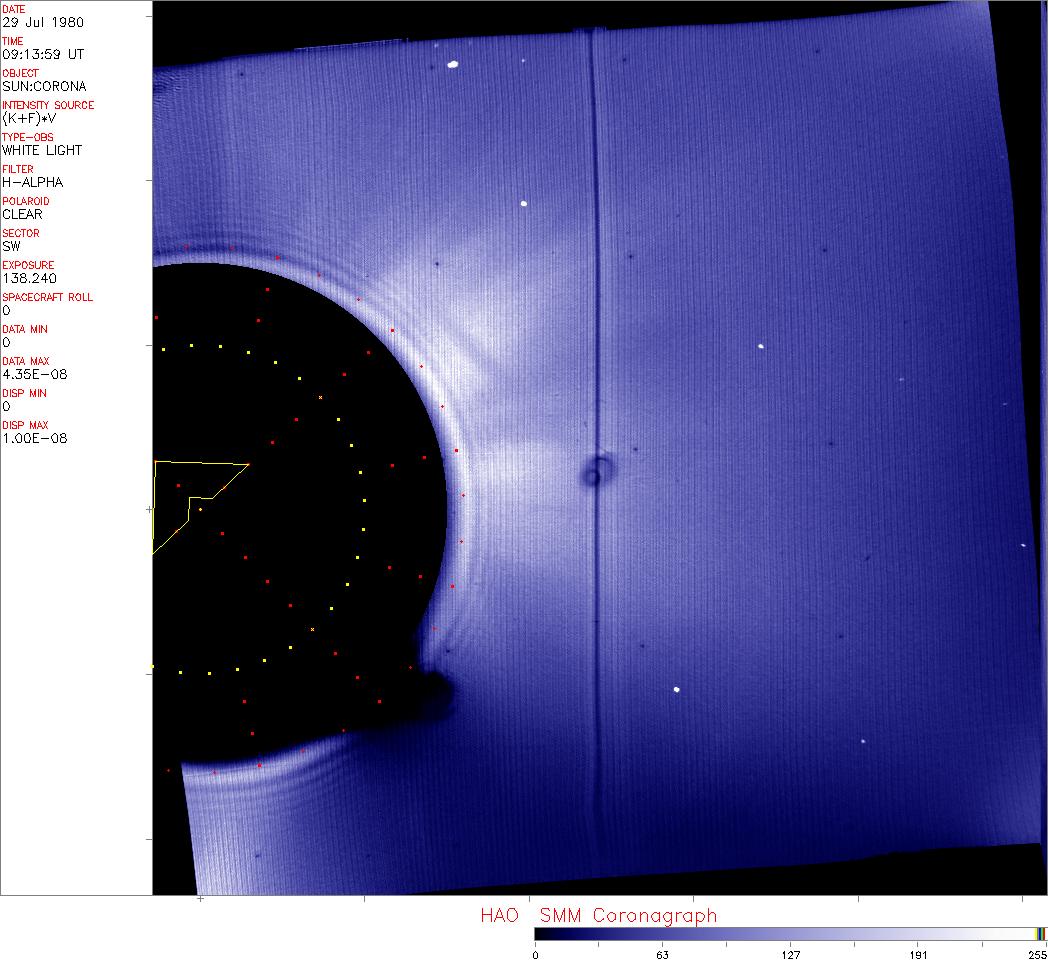The height and width of the screenshot is (960, 1048).
Task: Click the HAO SMM Coronagraph title
Action: 598,915
